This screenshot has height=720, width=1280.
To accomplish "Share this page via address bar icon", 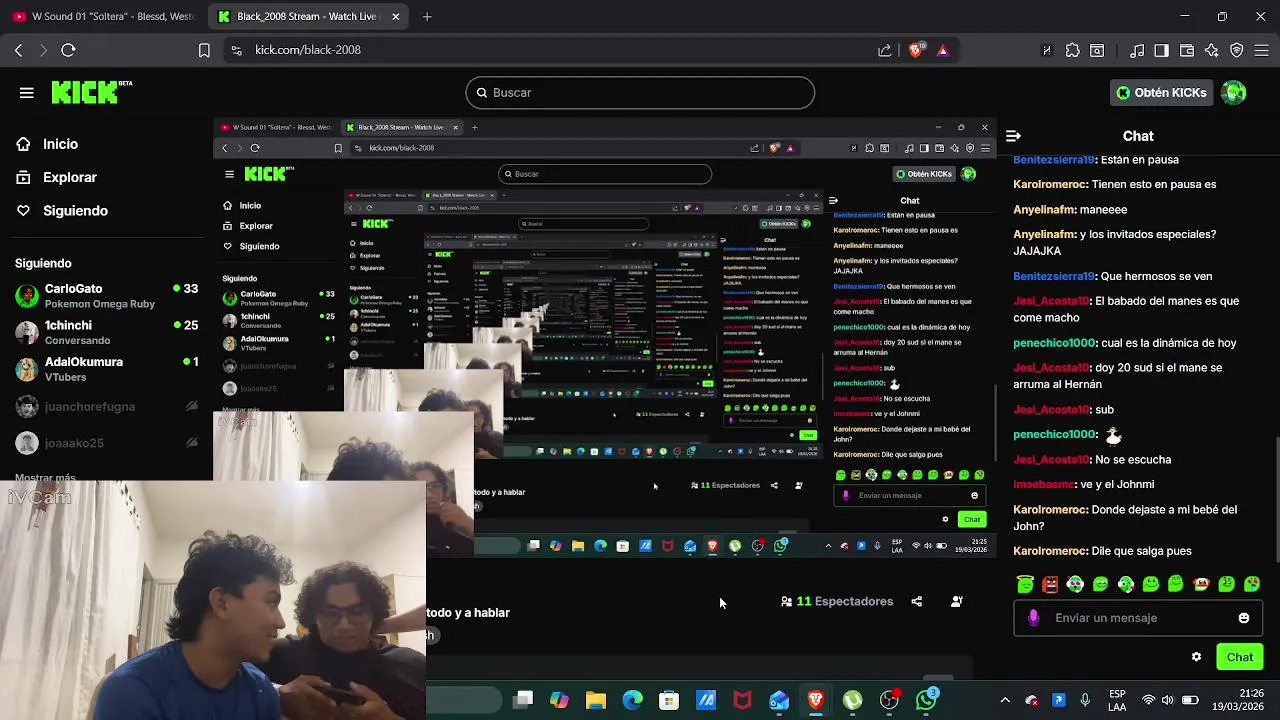I will tap(884, 50).
